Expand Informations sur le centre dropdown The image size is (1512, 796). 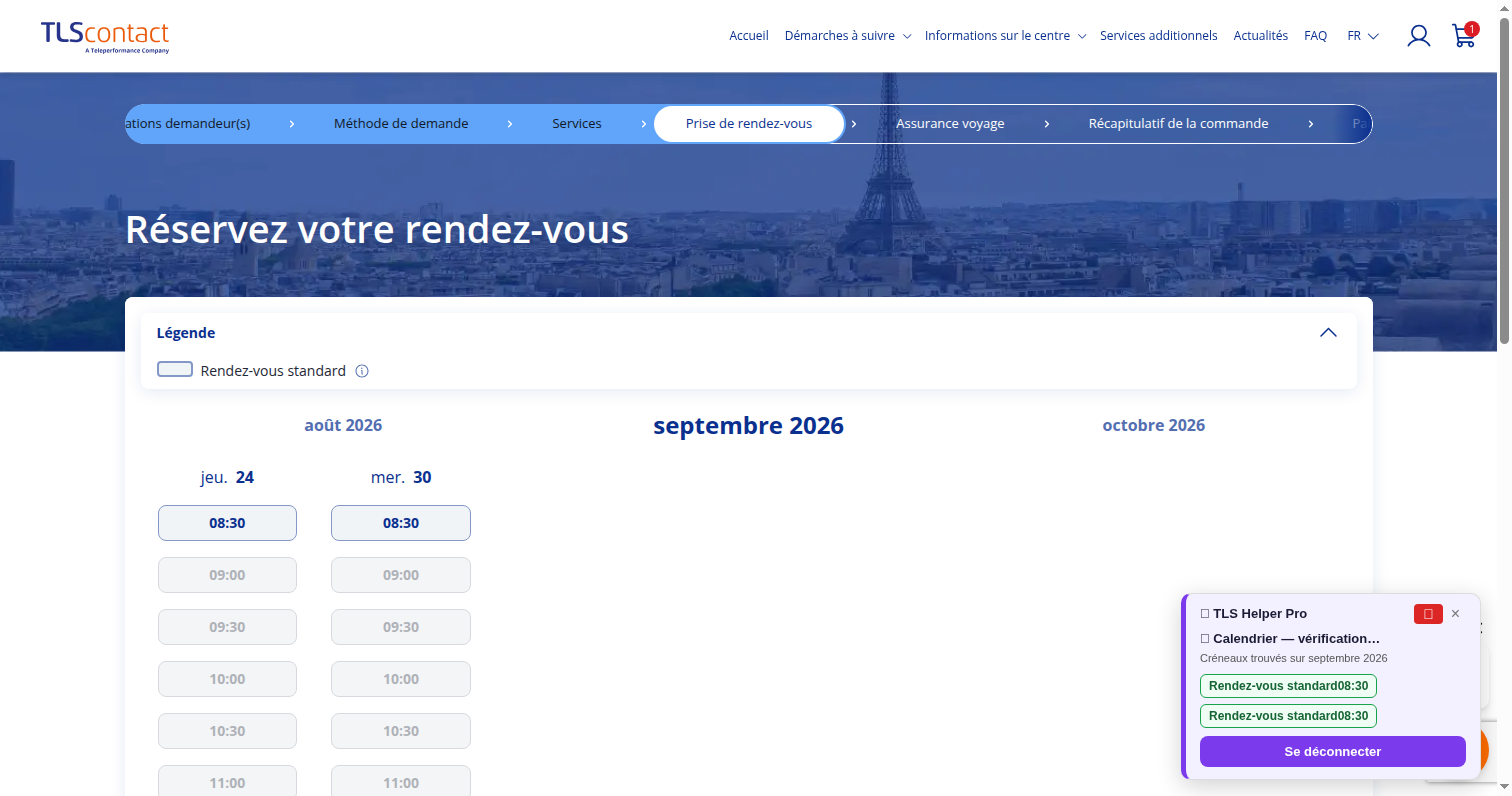click(x=1004, y=36)
